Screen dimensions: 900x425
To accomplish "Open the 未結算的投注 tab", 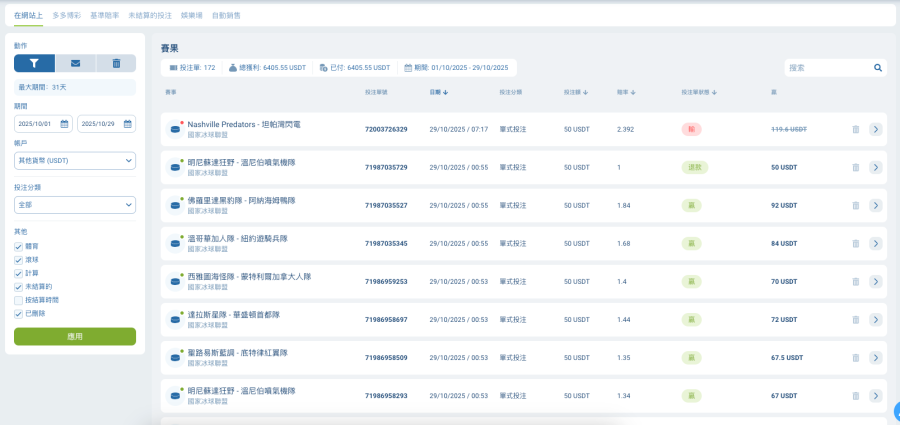I will (x=150, y=16).
